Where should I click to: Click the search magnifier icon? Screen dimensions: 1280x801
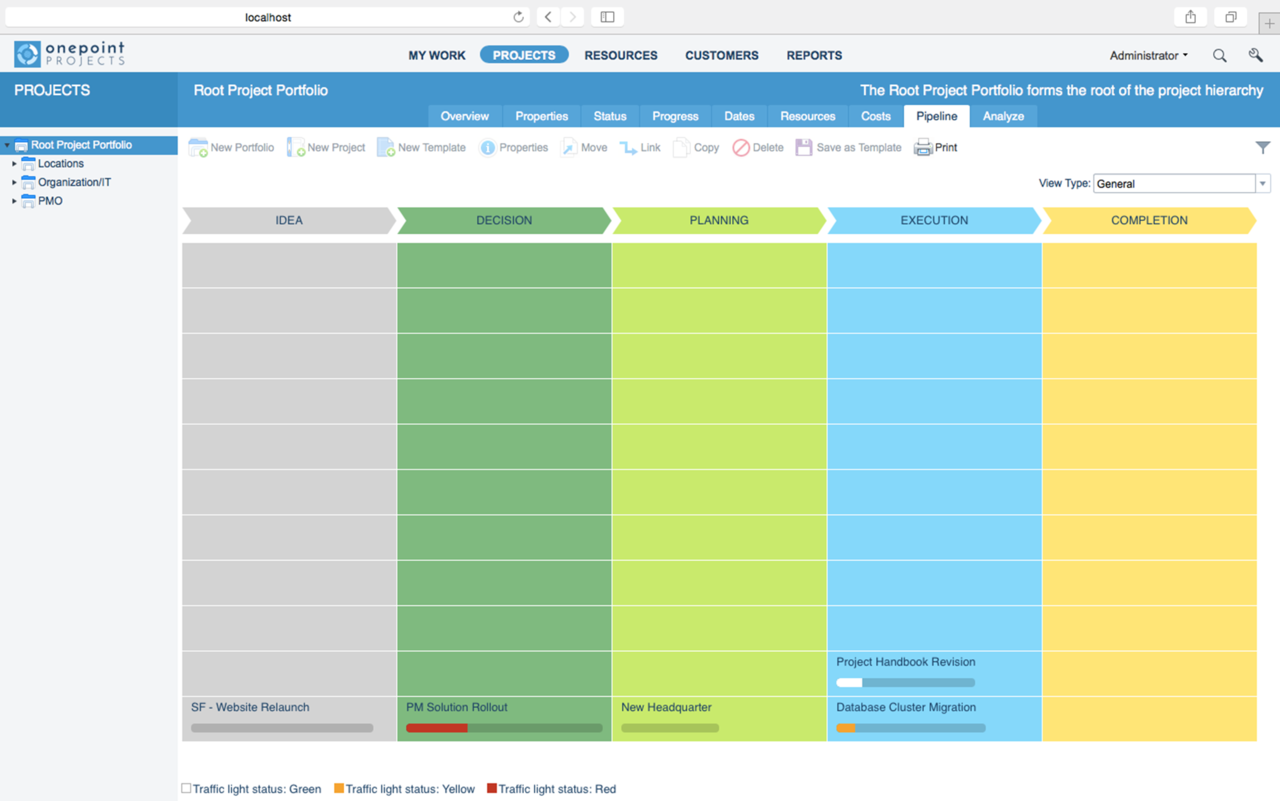pos(1220,56)
